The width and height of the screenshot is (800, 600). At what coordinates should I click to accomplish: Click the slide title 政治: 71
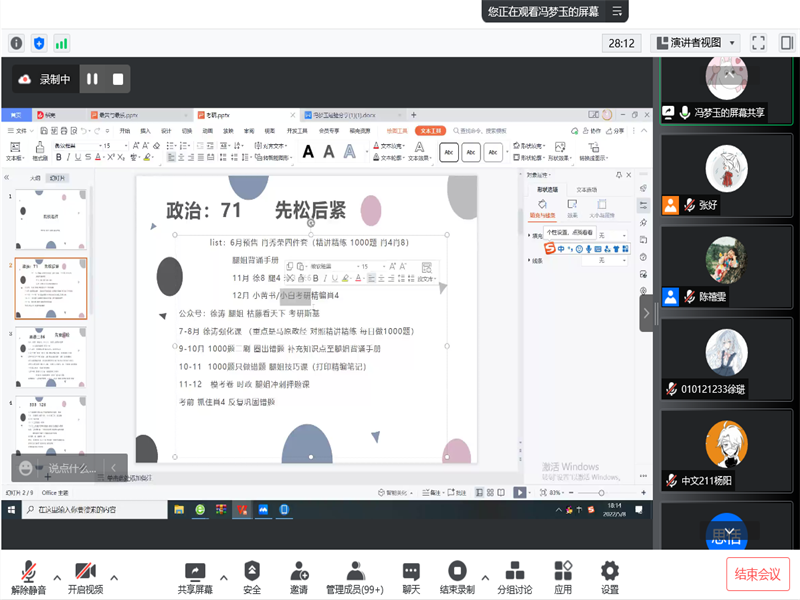point(203,210)
